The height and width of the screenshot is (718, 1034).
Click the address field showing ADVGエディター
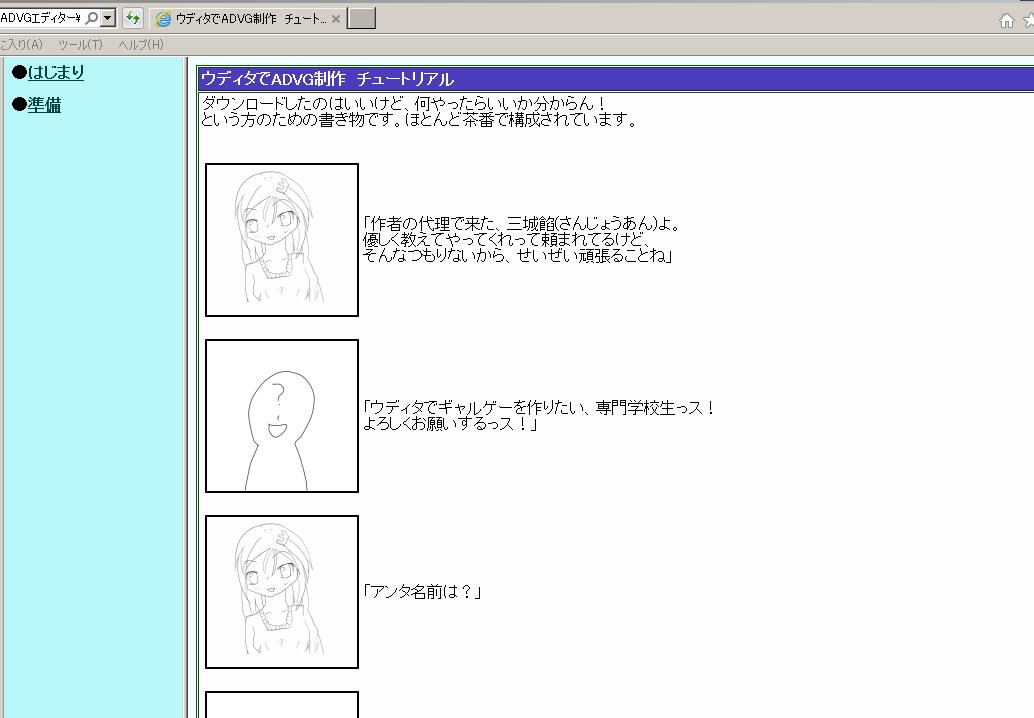pos(41,18)
